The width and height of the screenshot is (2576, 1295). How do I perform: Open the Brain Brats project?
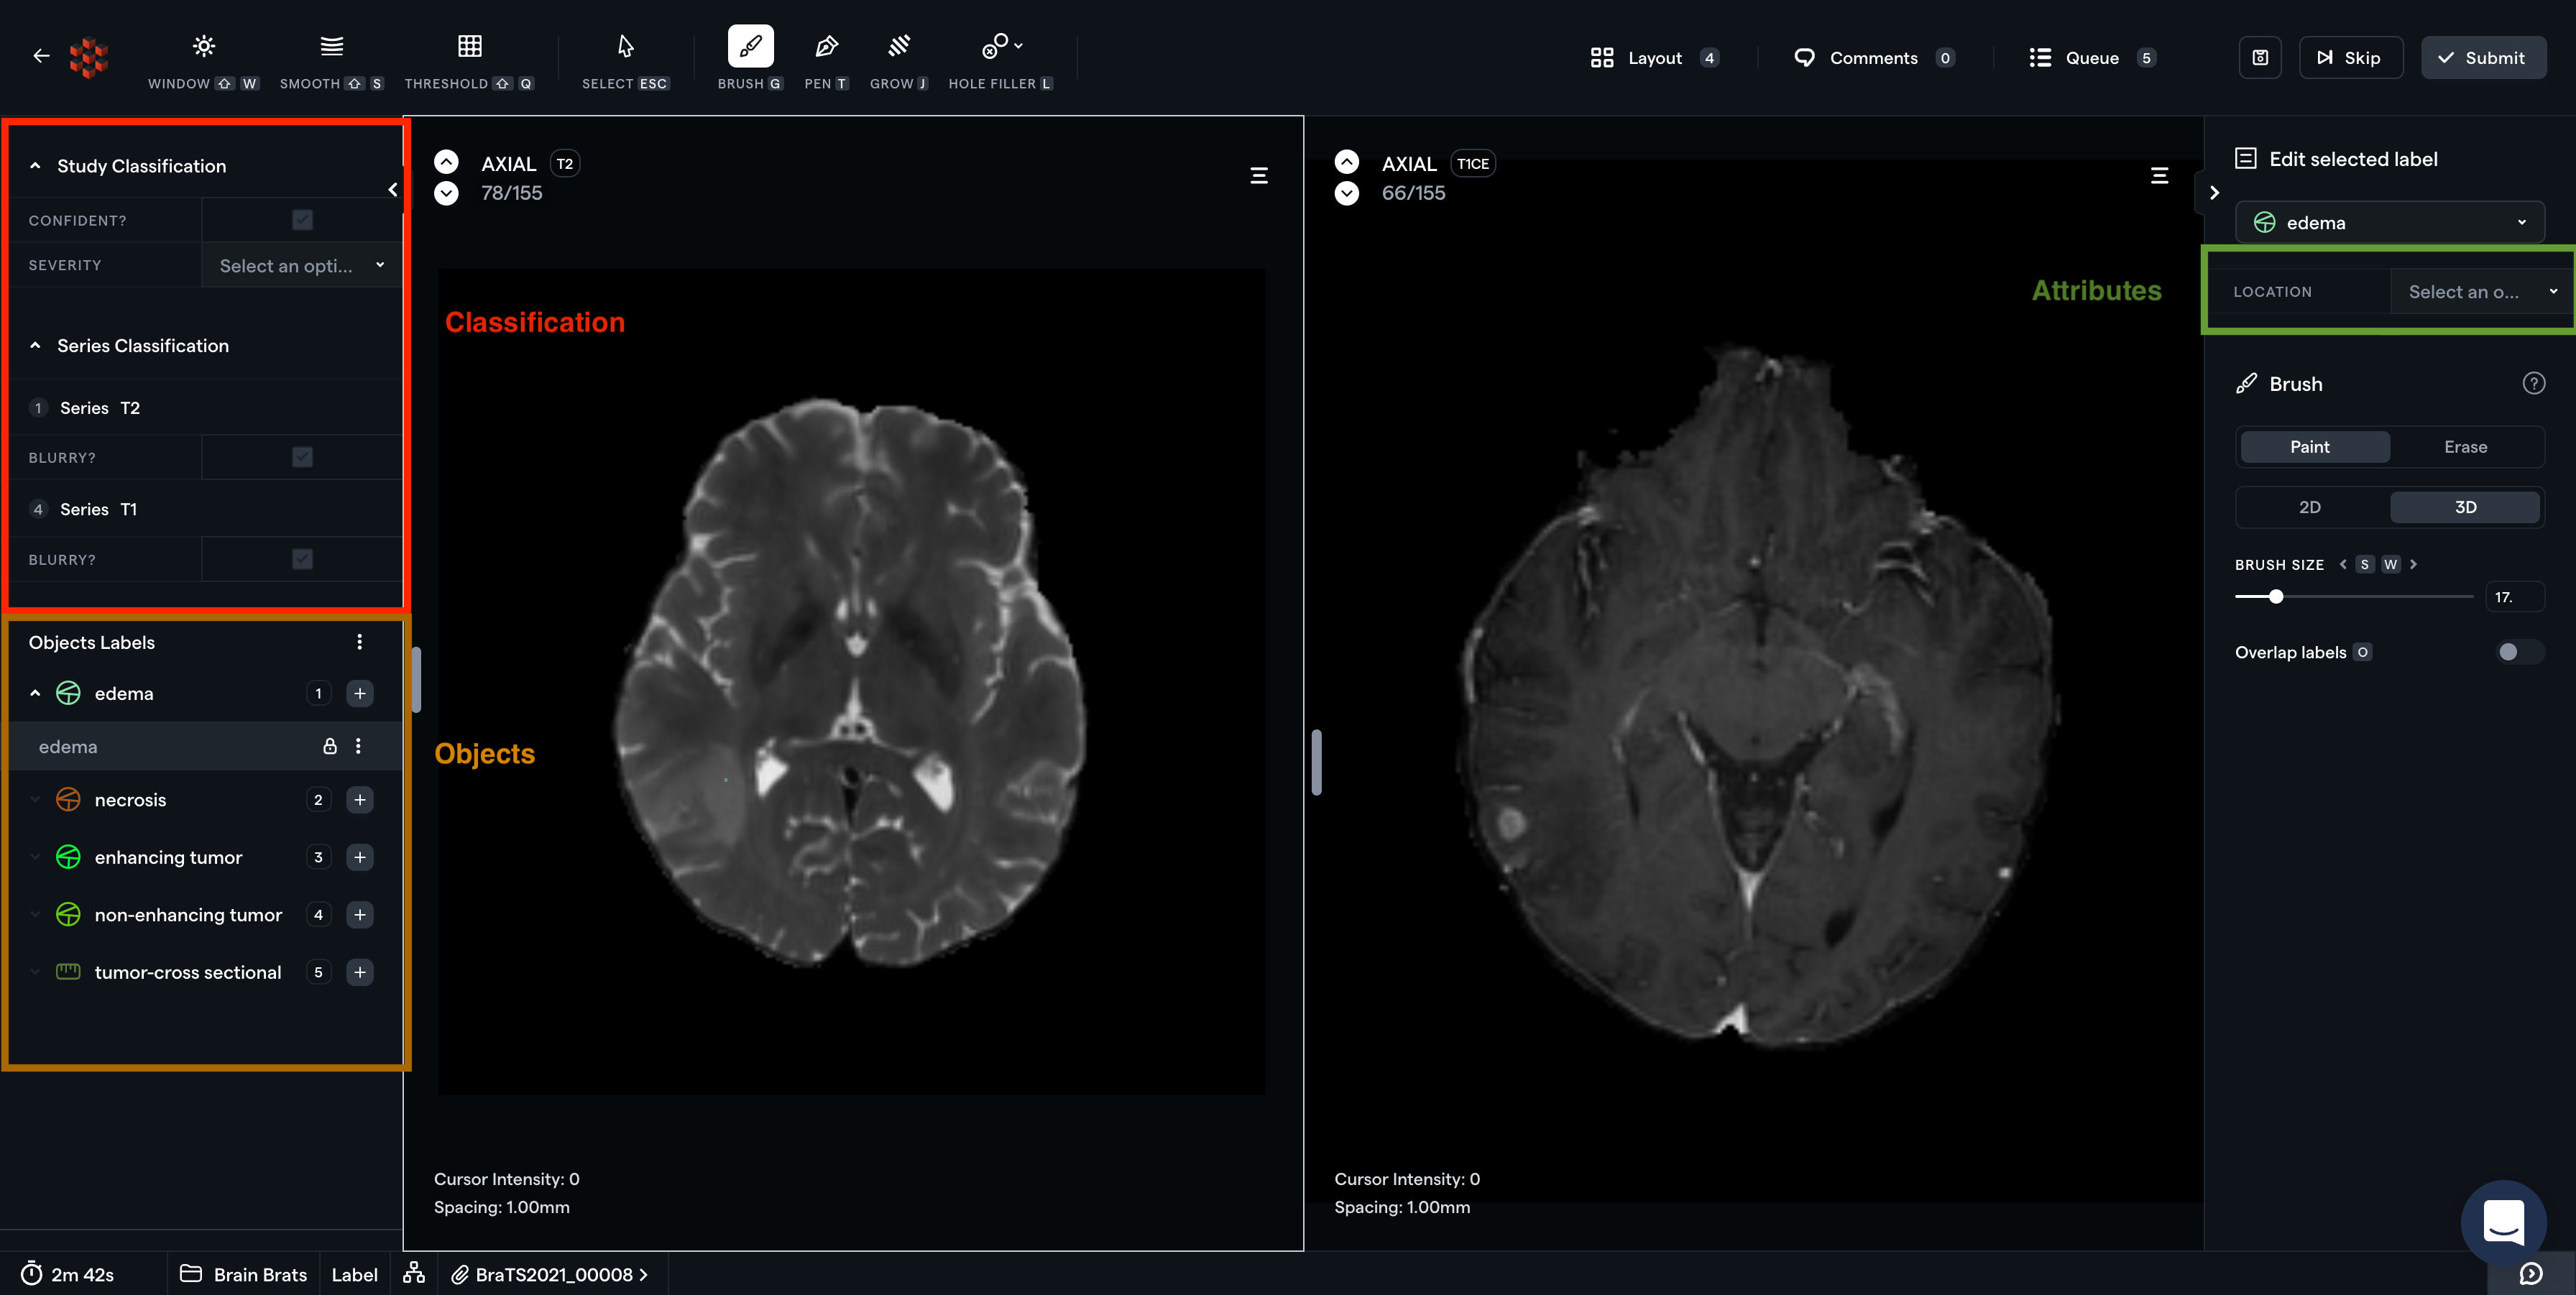tap(244, 1274)
